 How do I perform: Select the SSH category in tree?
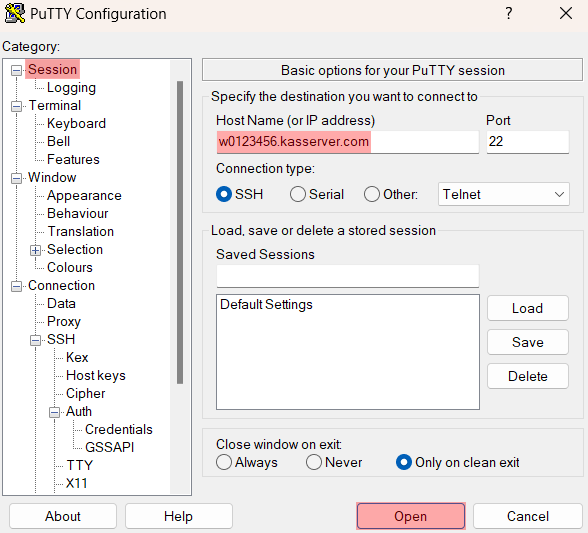[x=61, y=339]
